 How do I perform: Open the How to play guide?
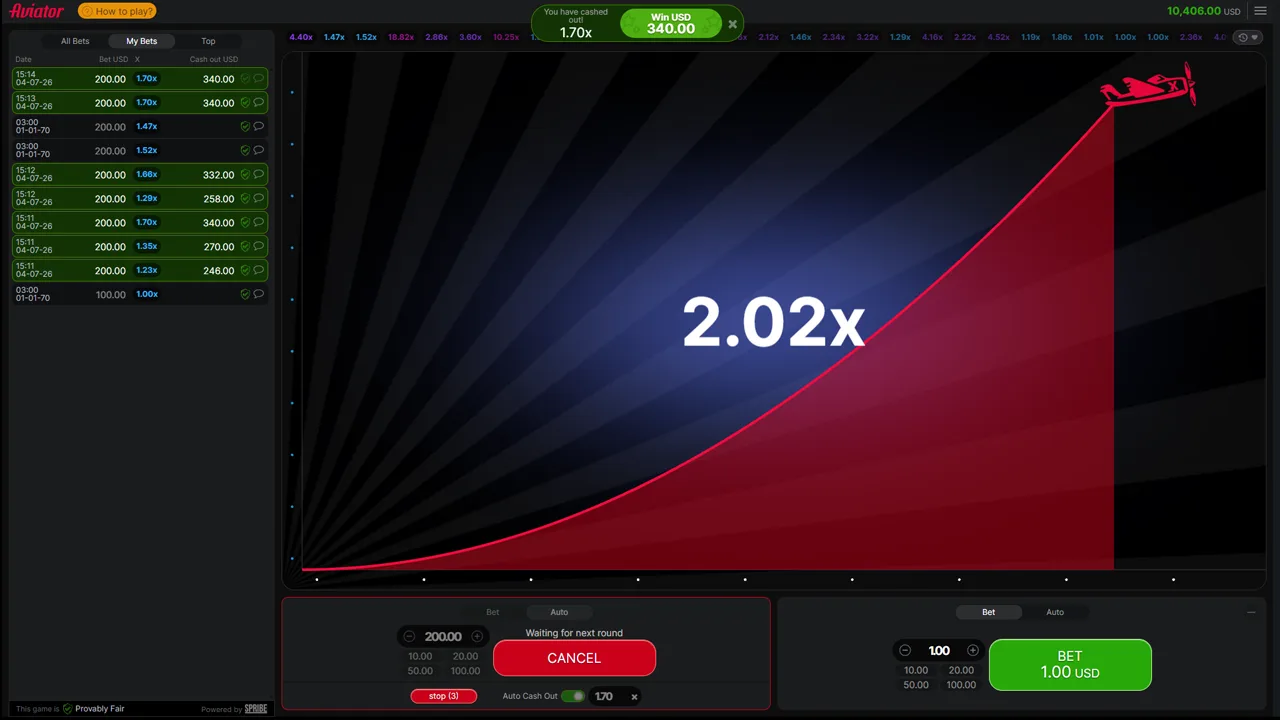coord(117,11)
